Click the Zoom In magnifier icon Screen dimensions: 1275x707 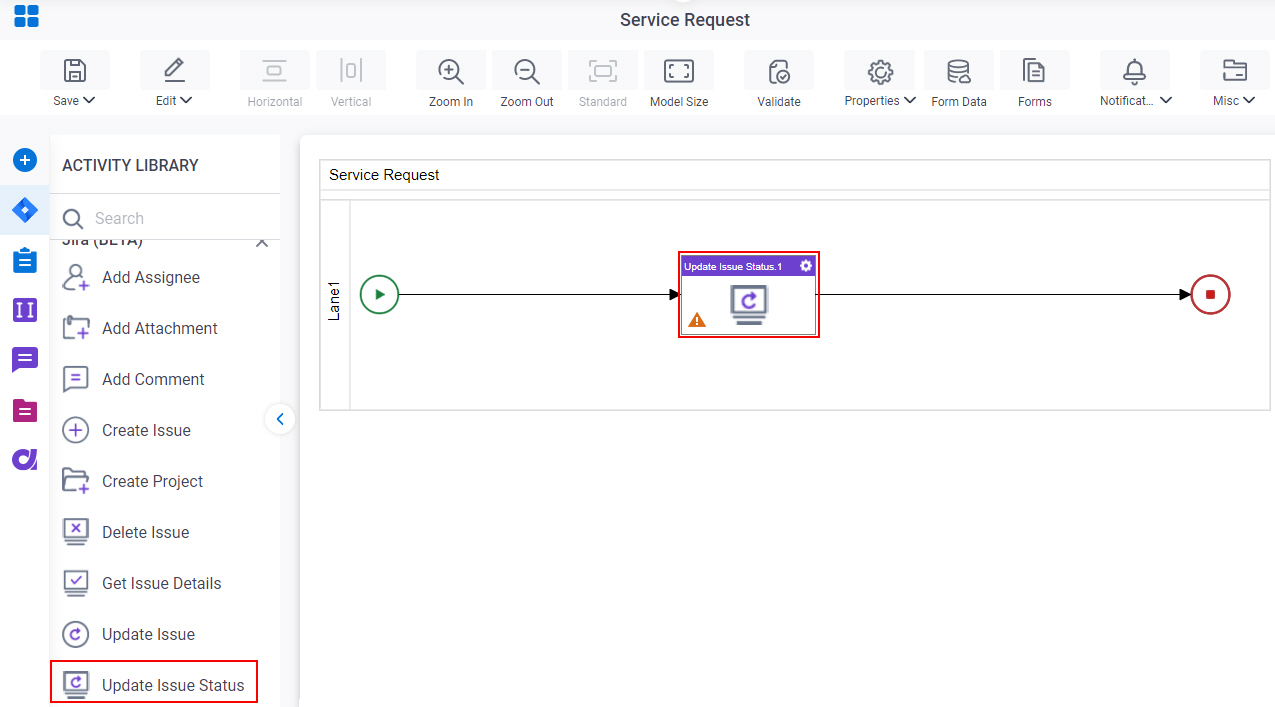pos(451,71)
